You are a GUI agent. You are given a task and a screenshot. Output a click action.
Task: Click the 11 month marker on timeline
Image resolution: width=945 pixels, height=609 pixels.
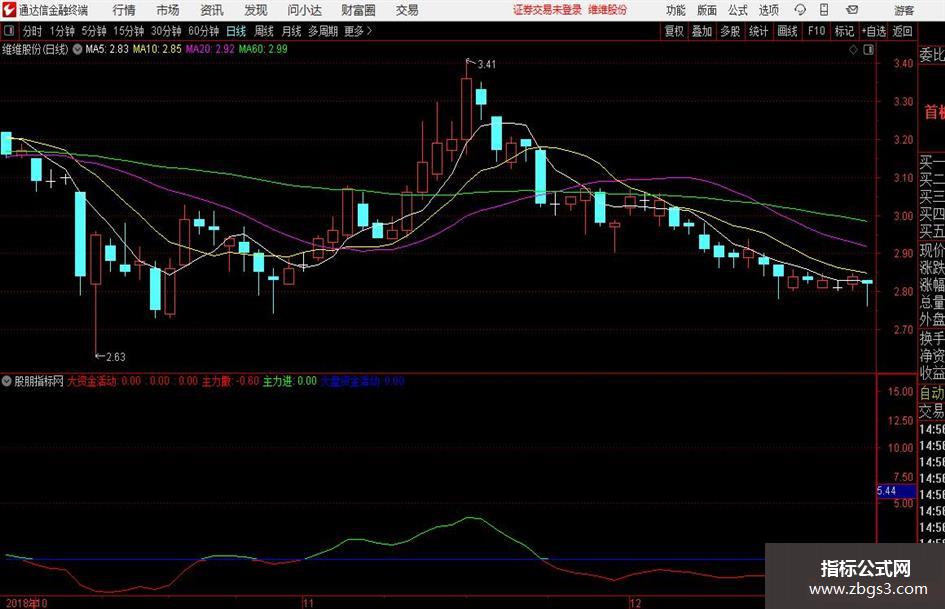point(308,603)
